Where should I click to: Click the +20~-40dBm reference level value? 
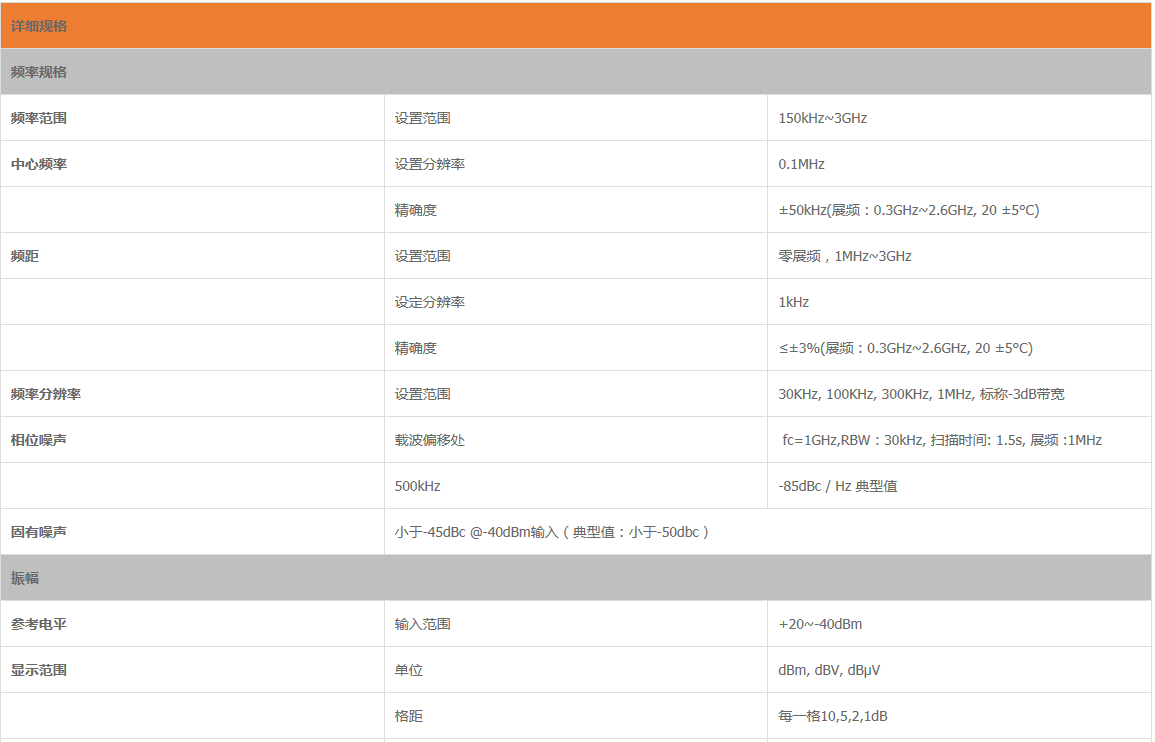[820, 624]
